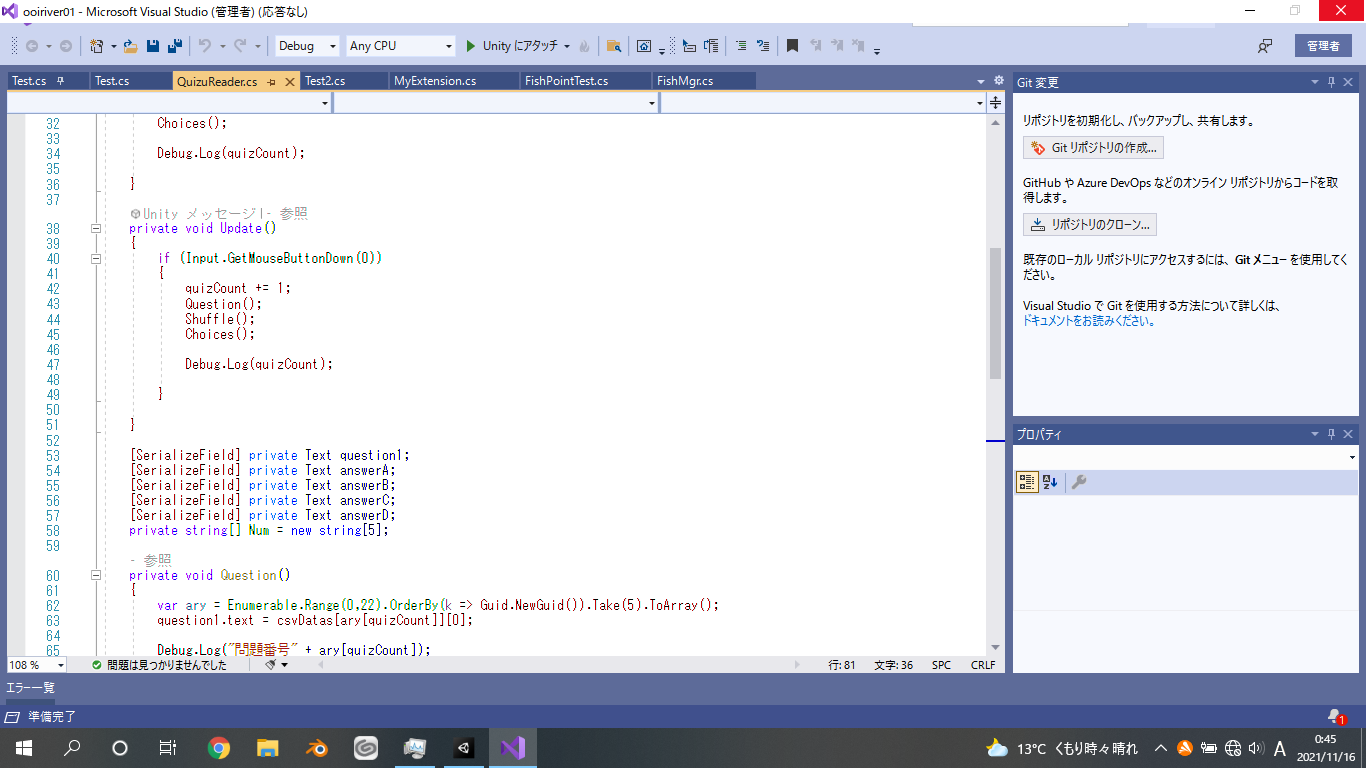Click the Categorized view icon in Properties

(1027, 482)
